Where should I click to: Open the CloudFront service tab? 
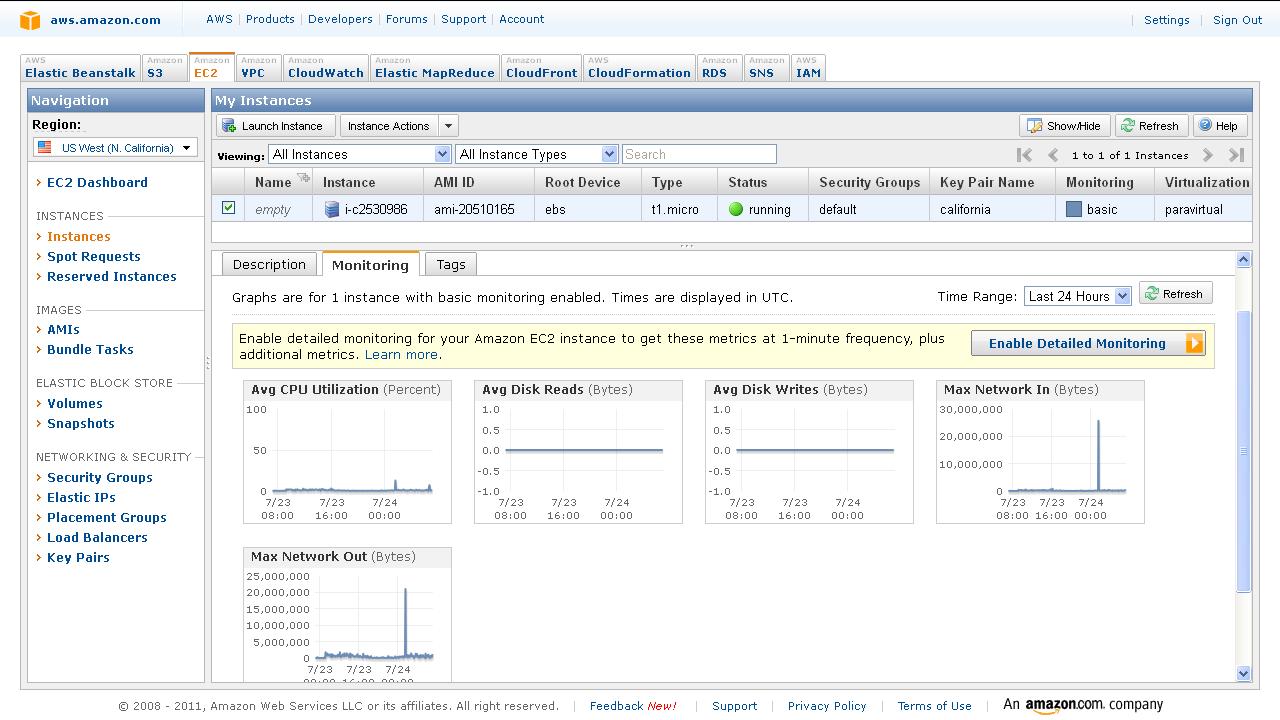[541, 67]
